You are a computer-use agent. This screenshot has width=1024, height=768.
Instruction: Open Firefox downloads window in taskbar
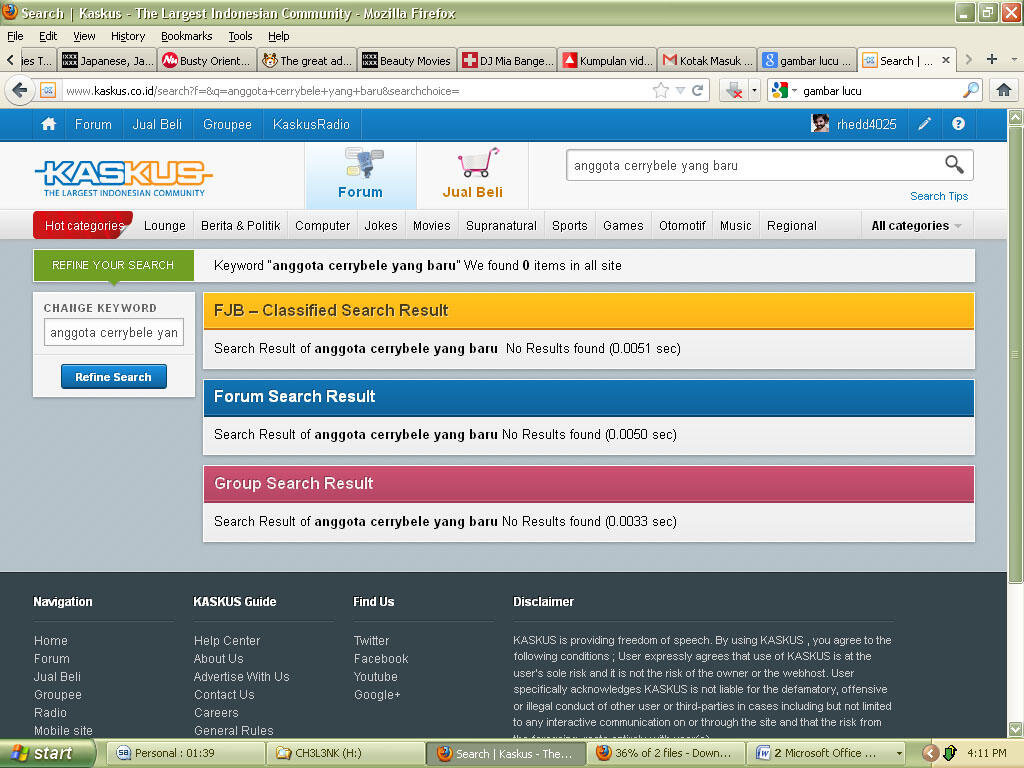pos(665,753)
